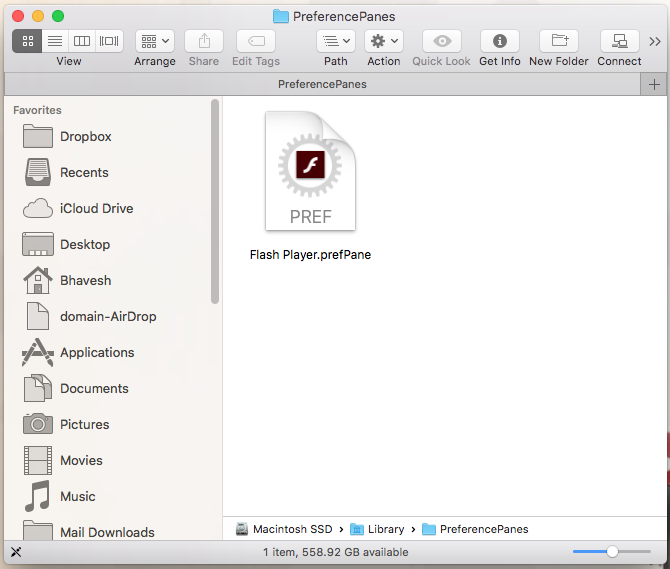The height and width of the screenshot is (569, 670).
Task: Create a New Folder
Action: (x=559, y=41)
